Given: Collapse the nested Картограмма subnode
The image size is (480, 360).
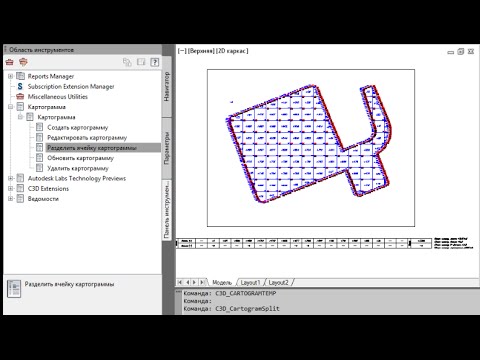Looking at the screenshot, I should click(20, 117).
